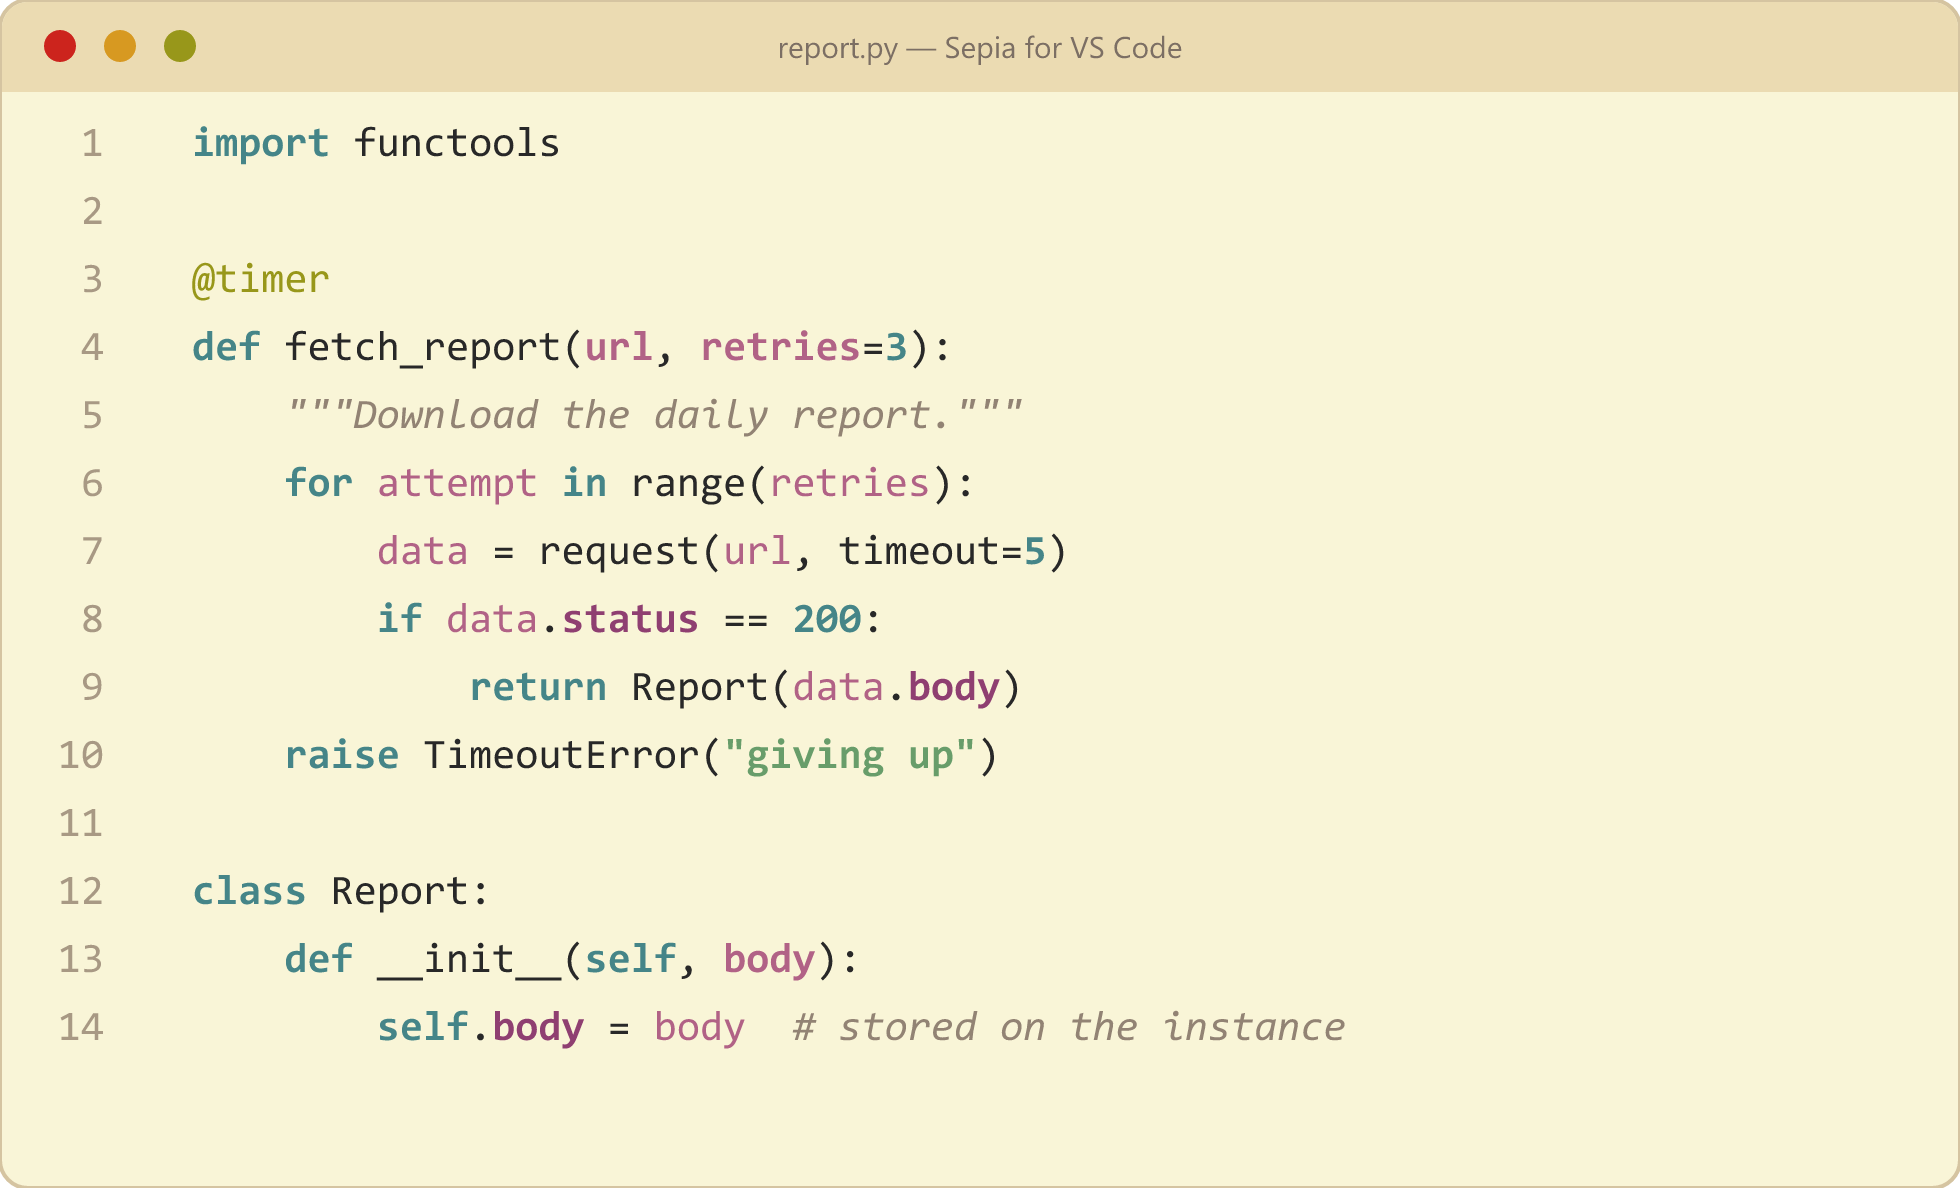Image resolution: width=1960 pixels, height=1188 pixels.
Task: Click 'timeout' on line 7
Action: pos(918,551)
